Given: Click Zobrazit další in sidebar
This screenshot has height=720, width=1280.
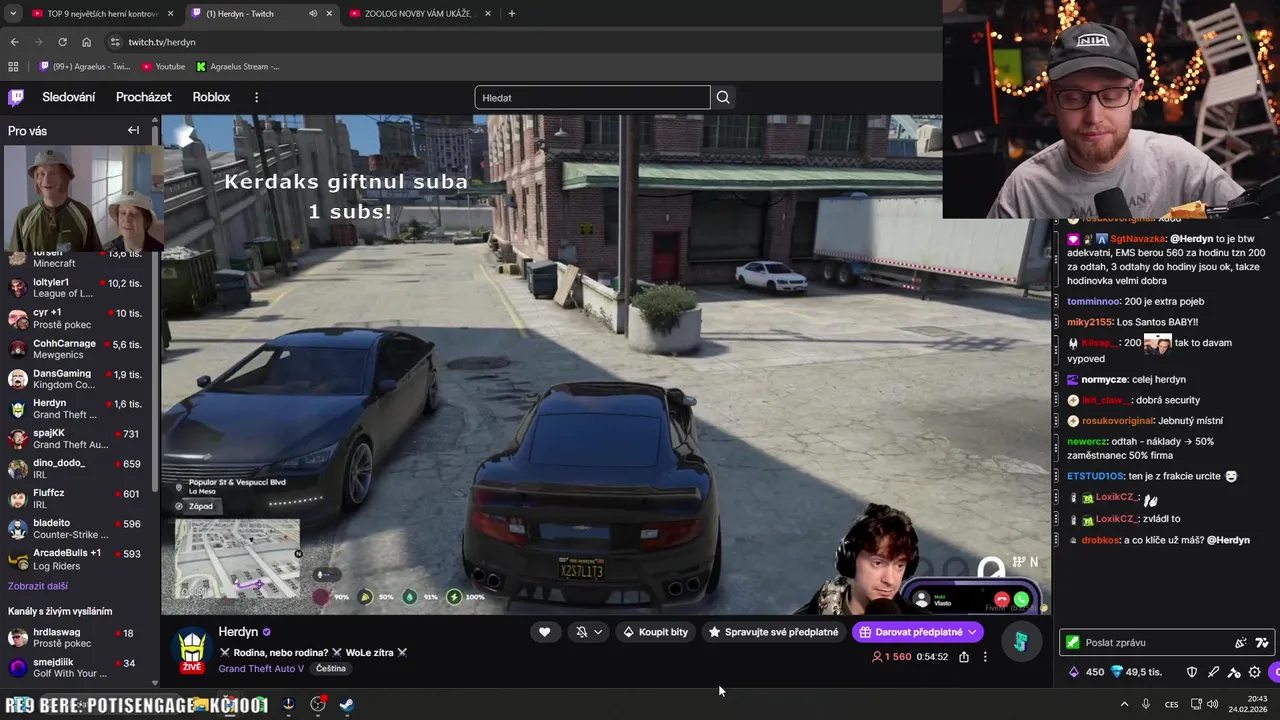Looking at the screenshot, I should tap(38, 586).
